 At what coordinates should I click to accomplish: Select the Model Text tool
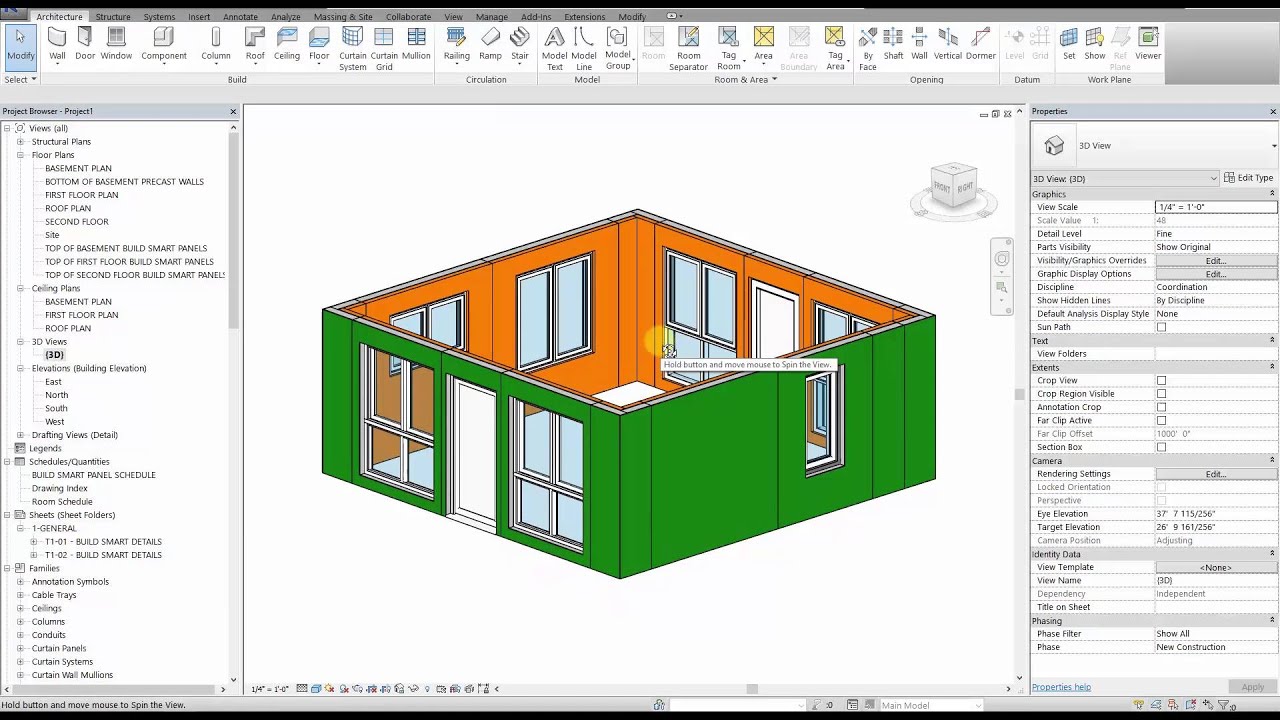click(554, 49)
